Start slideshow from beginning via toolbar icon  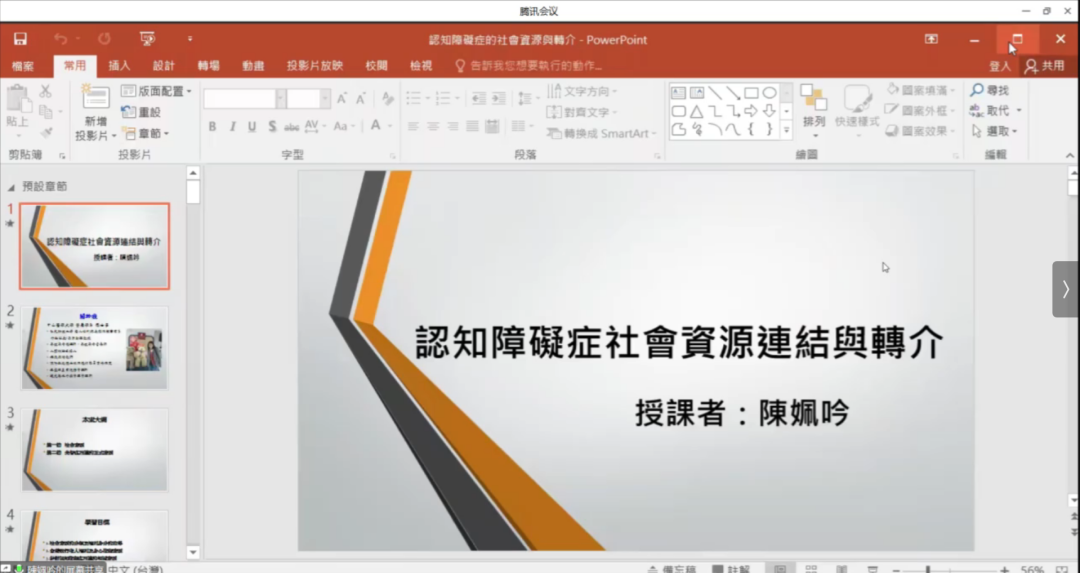click(147, 39)
